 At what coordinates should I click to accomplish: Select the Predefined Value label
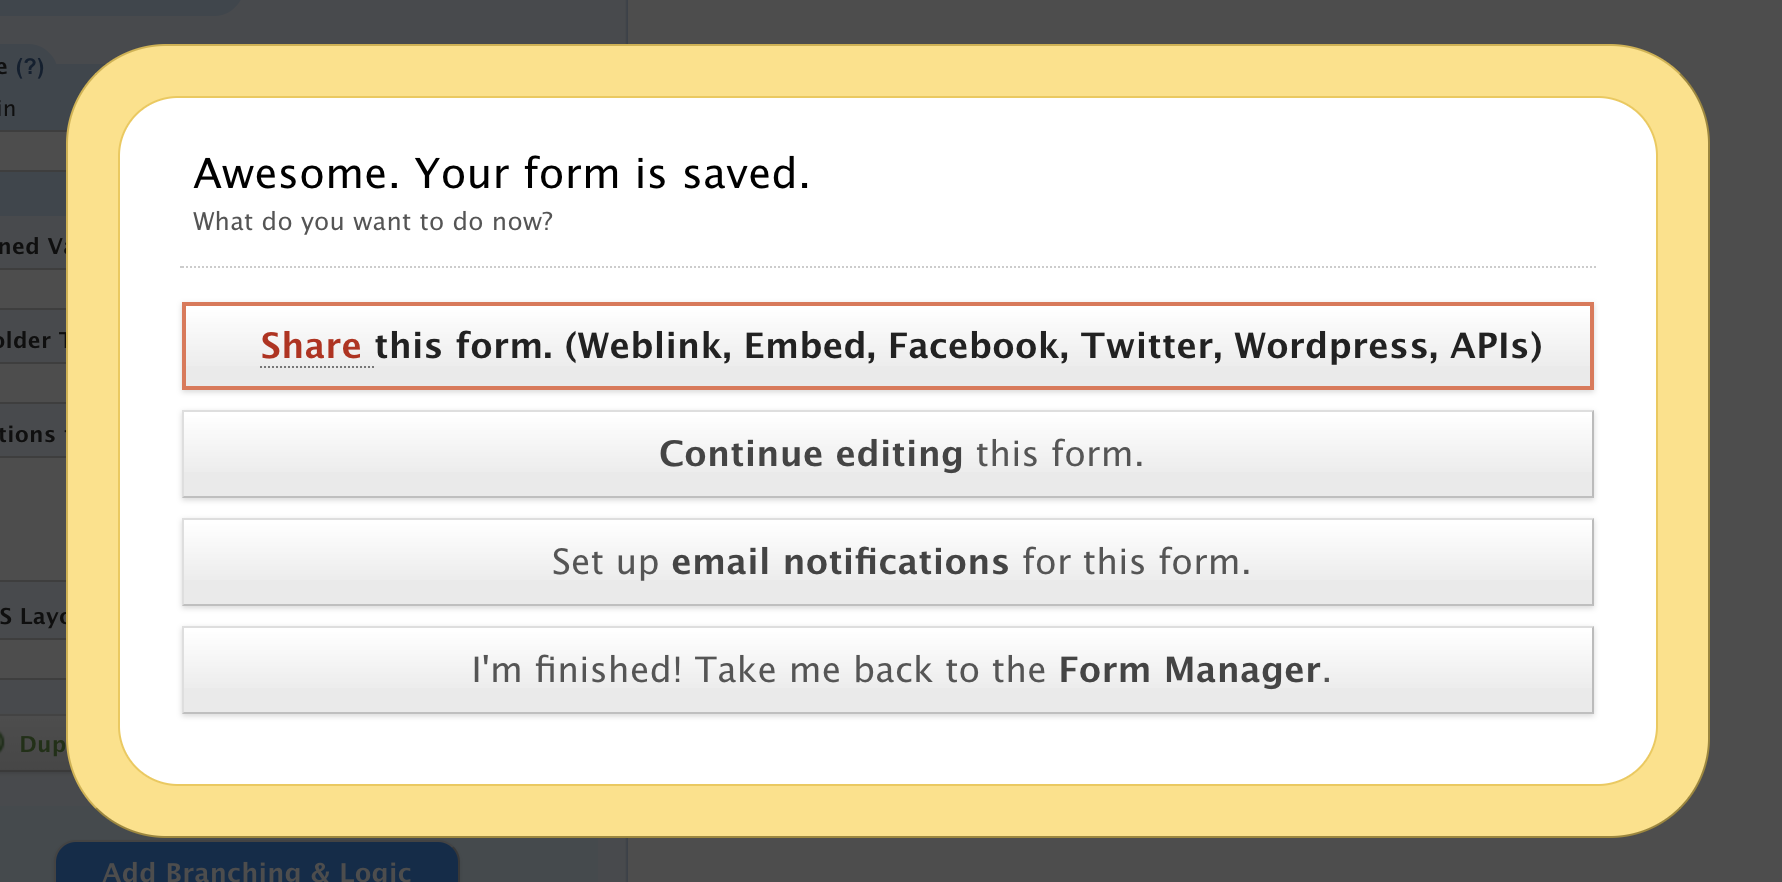(x=32, y=246)
